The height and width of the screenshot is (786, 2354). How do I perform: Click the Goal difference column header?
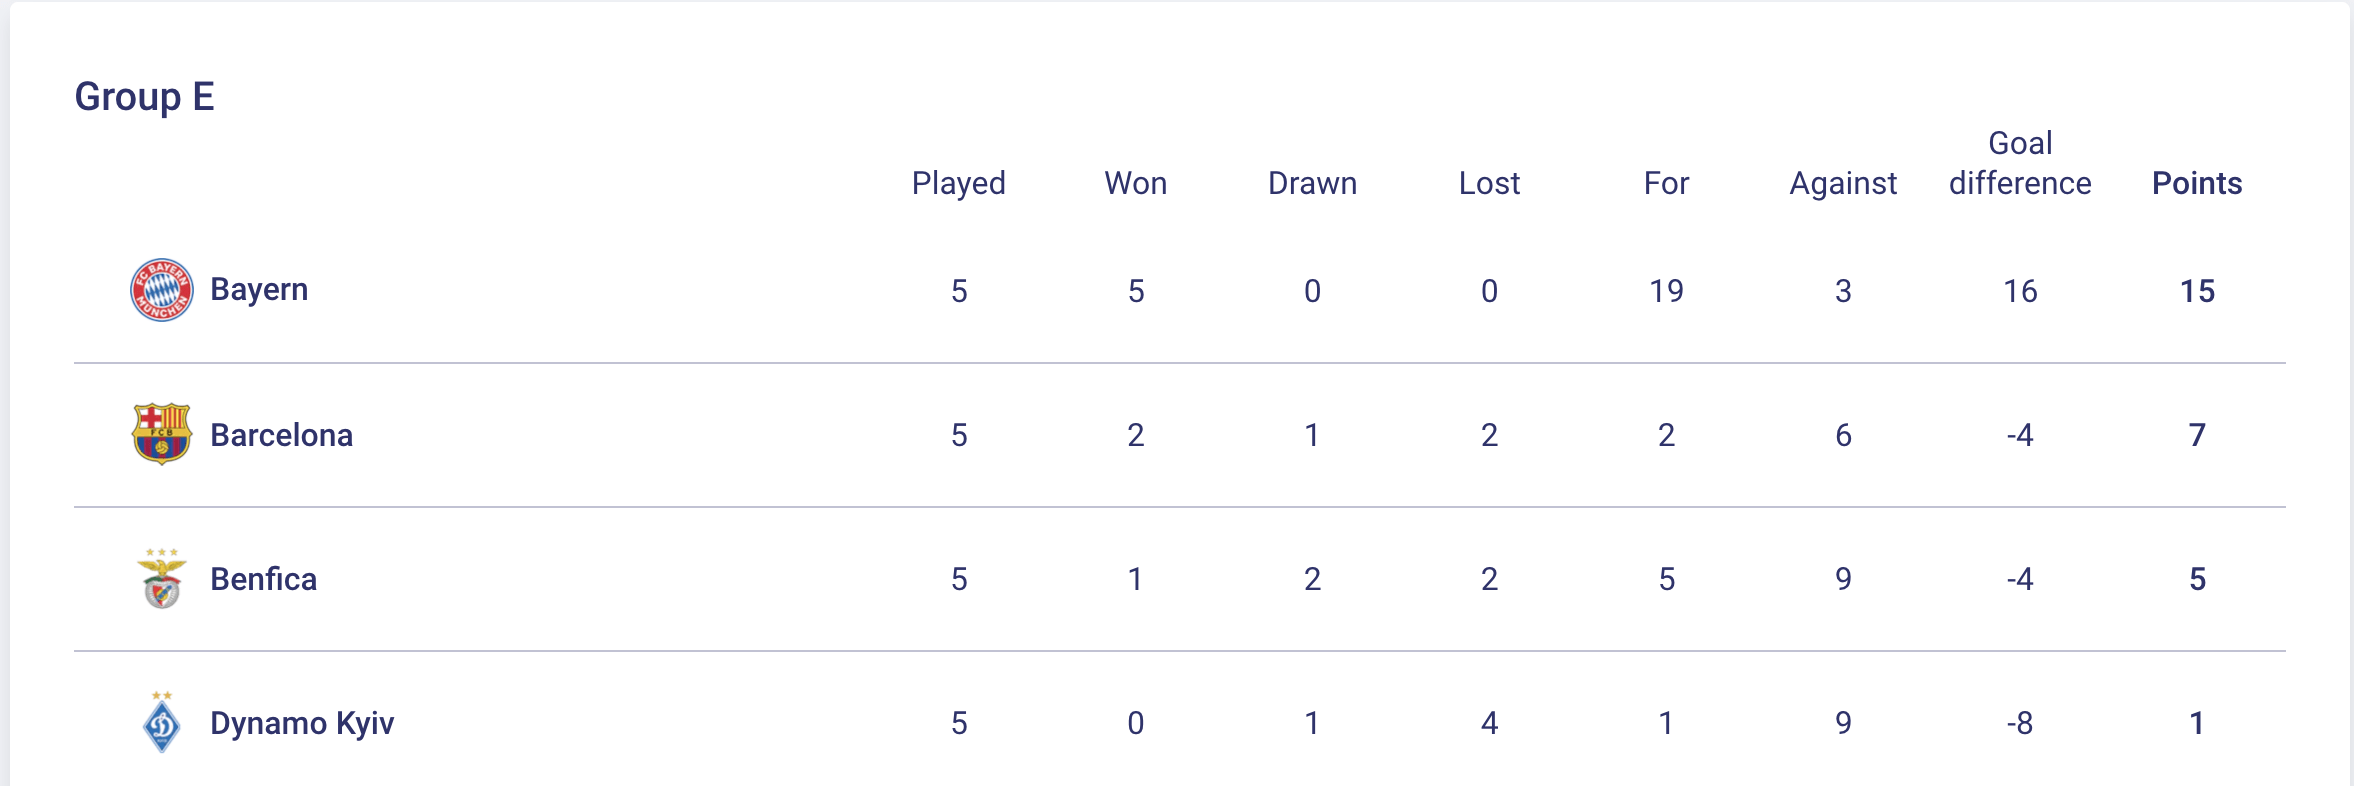click(x=2020, y=164)
